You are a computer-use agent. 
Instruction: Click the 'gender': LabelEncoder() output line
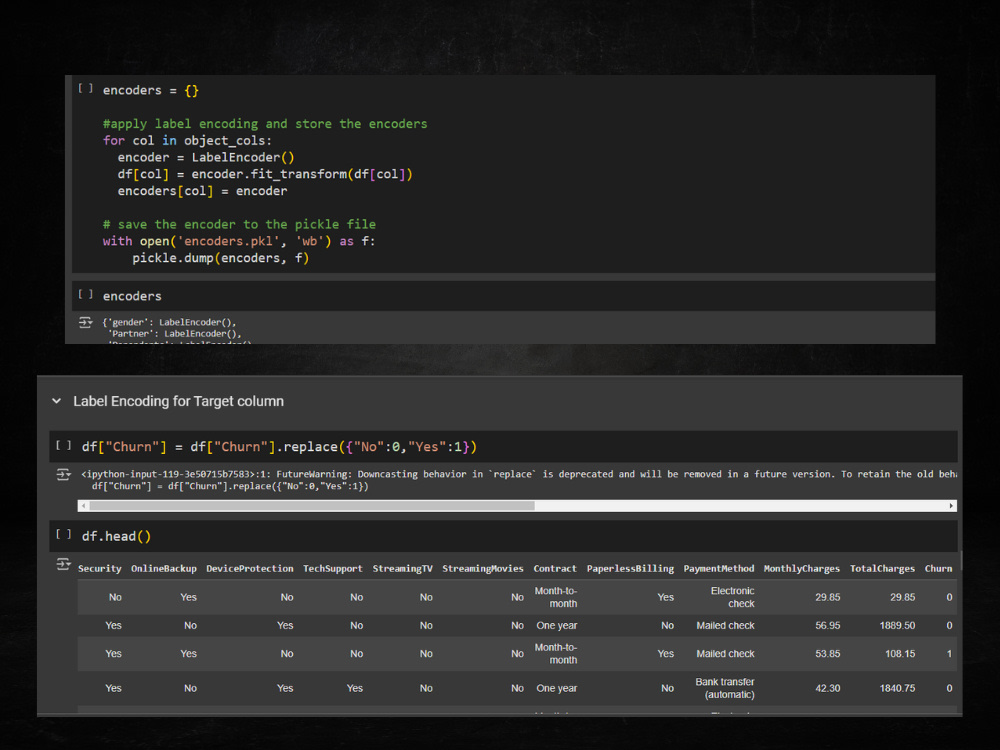coord(169,322)
